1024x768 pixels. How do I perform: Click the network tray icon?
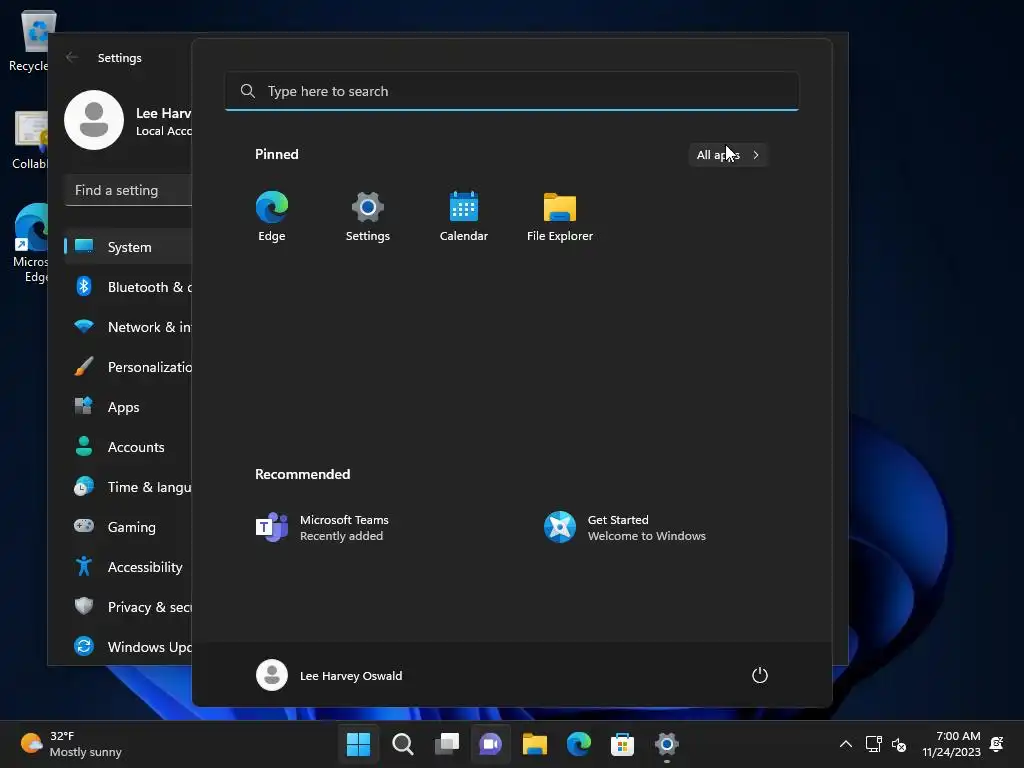(x=873, y=744)
